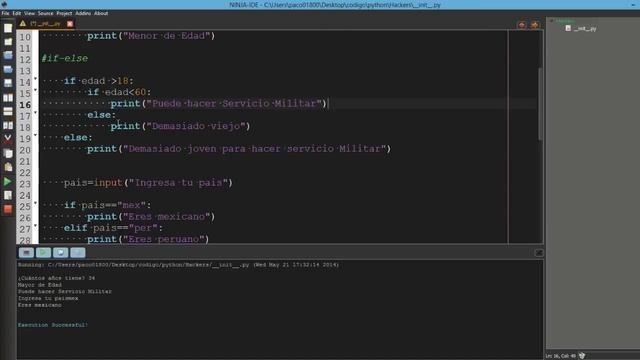Click "Eres peruano" print on line 28
Image resolution: width=640 pixels, height=360 pixels.
coord(148,239)
